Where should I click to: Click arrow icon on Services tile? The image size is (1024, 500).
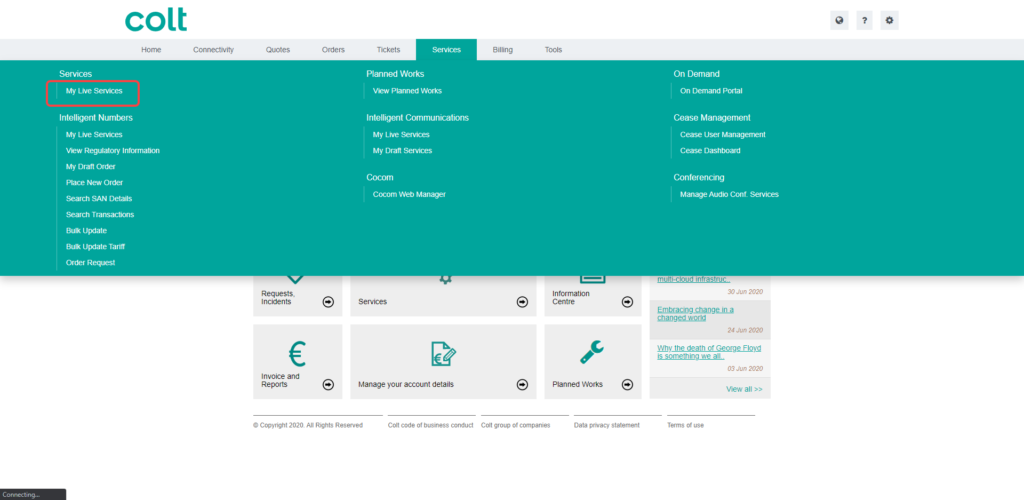(522, 302)
